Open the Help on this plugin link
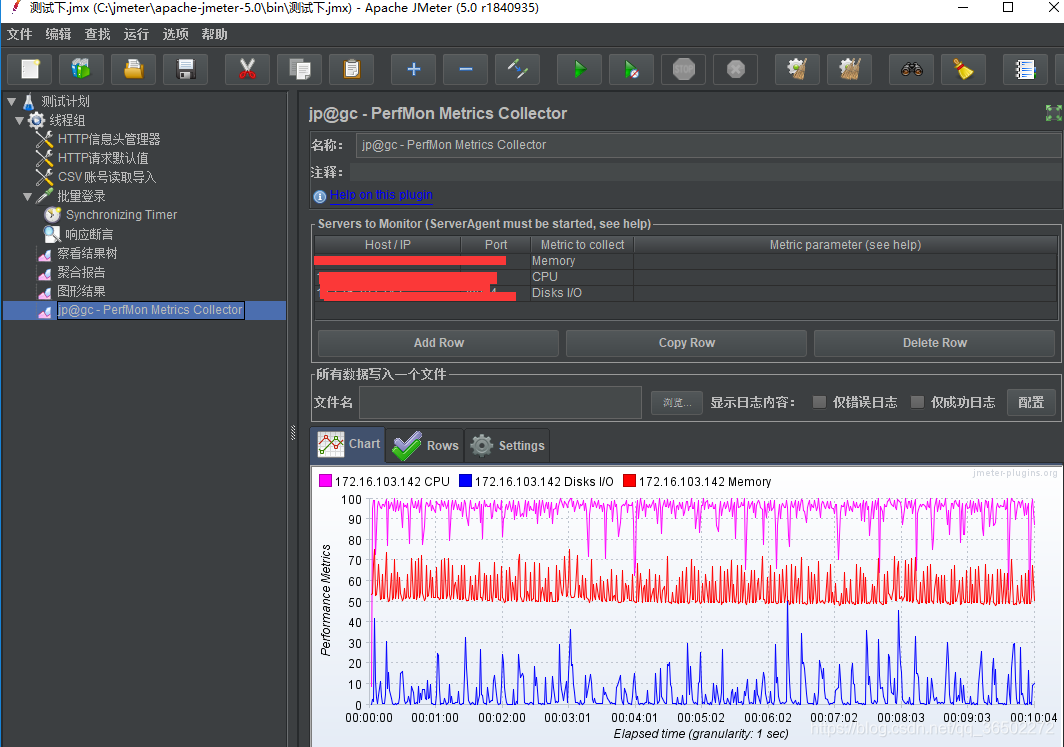Image resolution: width=1064 pixels, height=747 pixels. [381, 195]
